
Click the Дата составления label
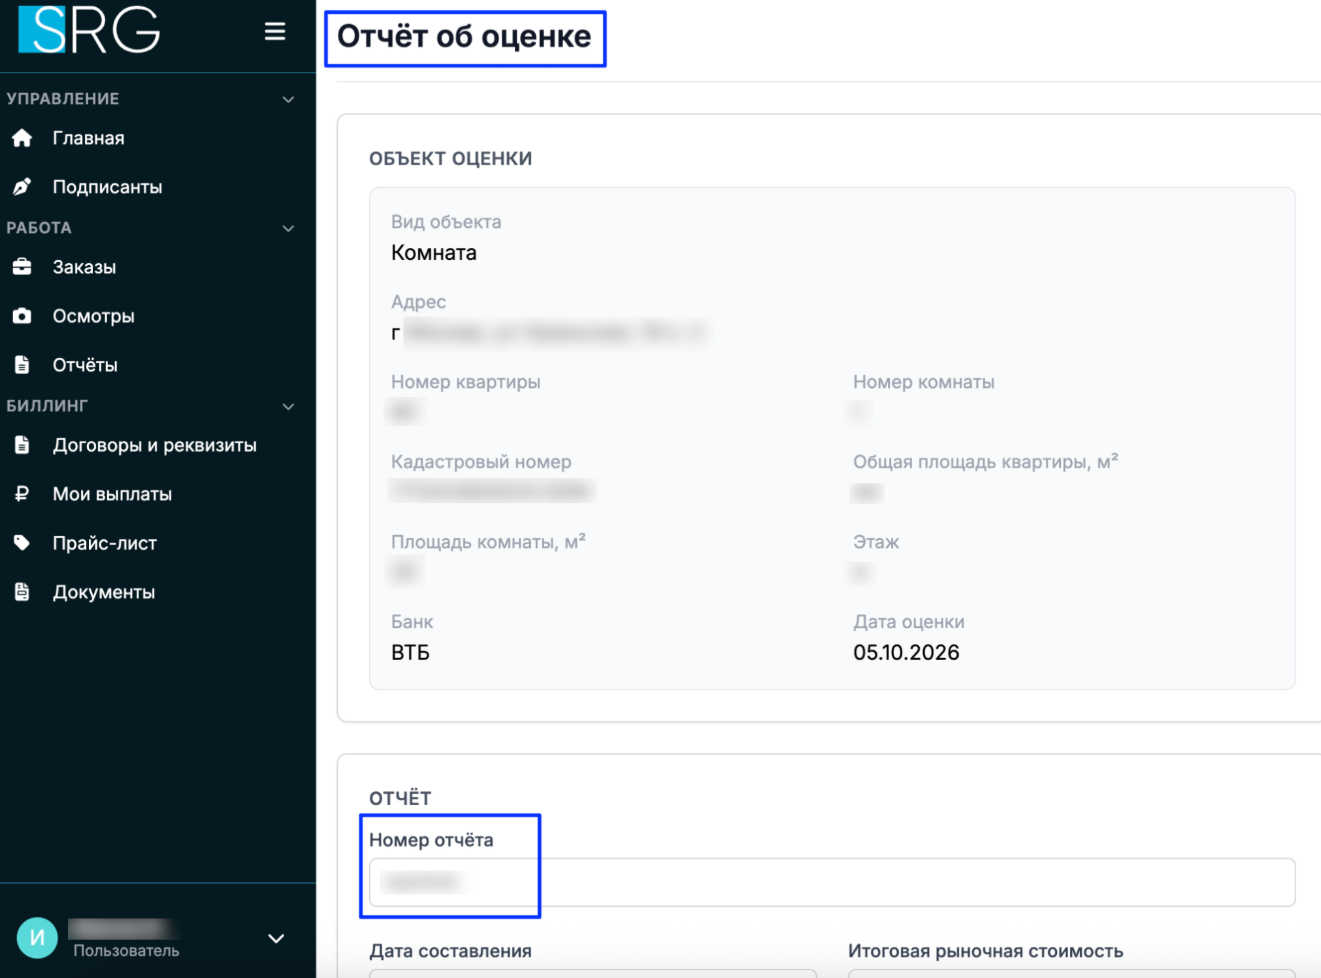click(451, 951)
